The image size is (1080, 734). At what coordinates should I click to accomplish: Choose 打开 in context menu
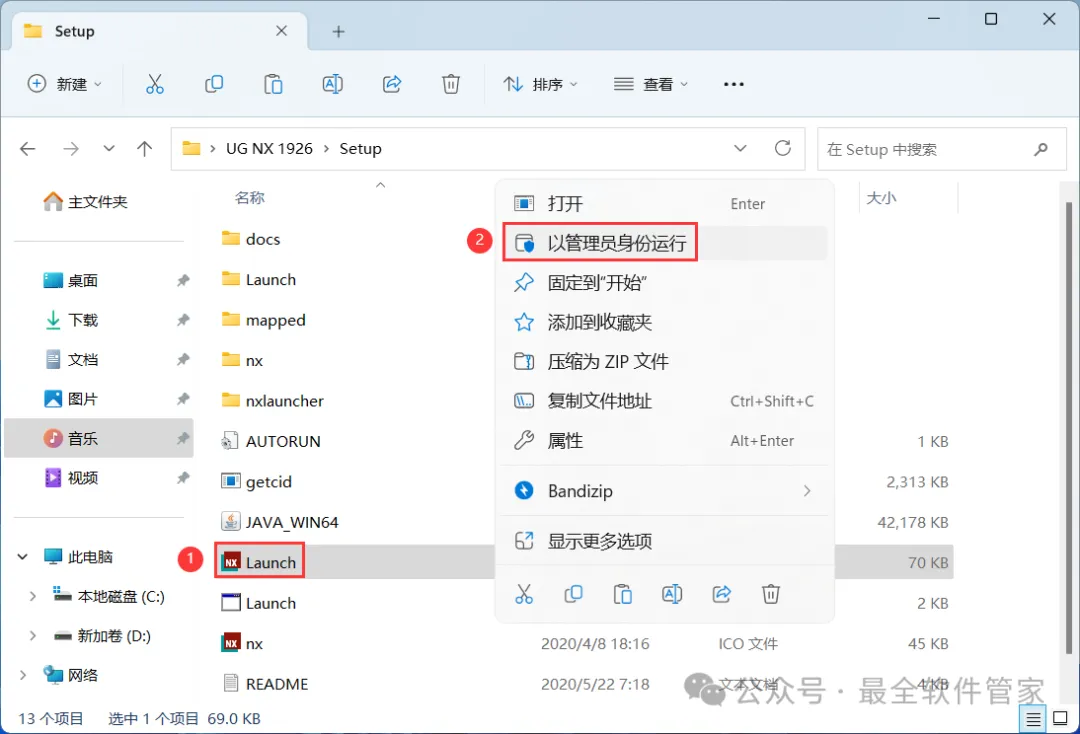tap(664, 204)
